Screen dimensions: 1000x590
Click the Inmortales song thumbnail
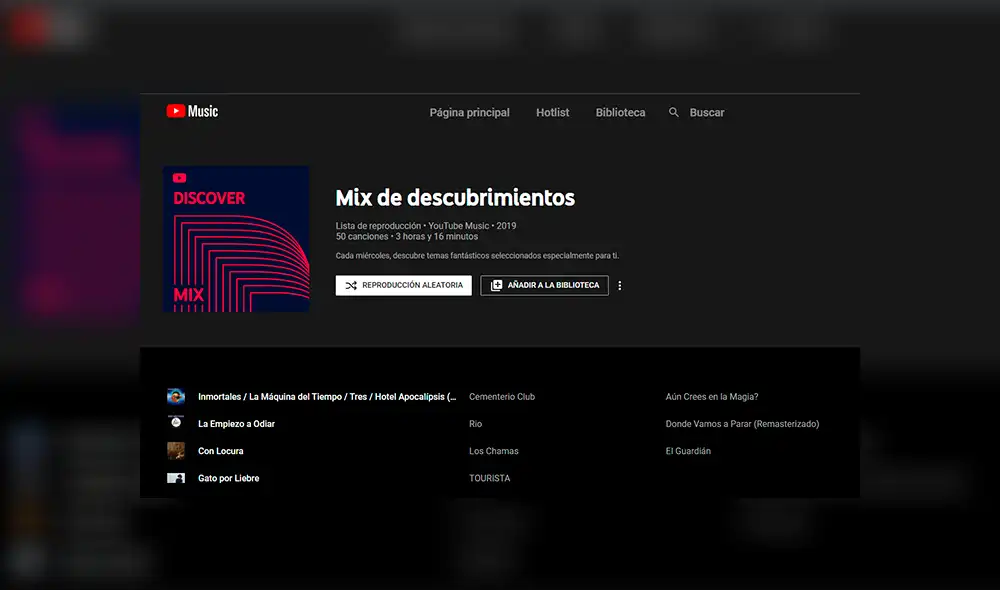tap(176, 396)
